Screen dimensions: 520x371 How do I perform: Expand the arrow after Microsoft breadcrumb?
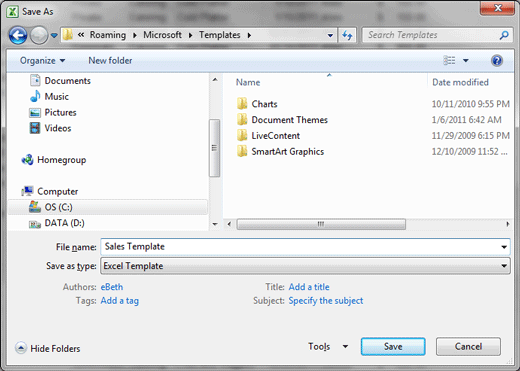tap(190, 35)
